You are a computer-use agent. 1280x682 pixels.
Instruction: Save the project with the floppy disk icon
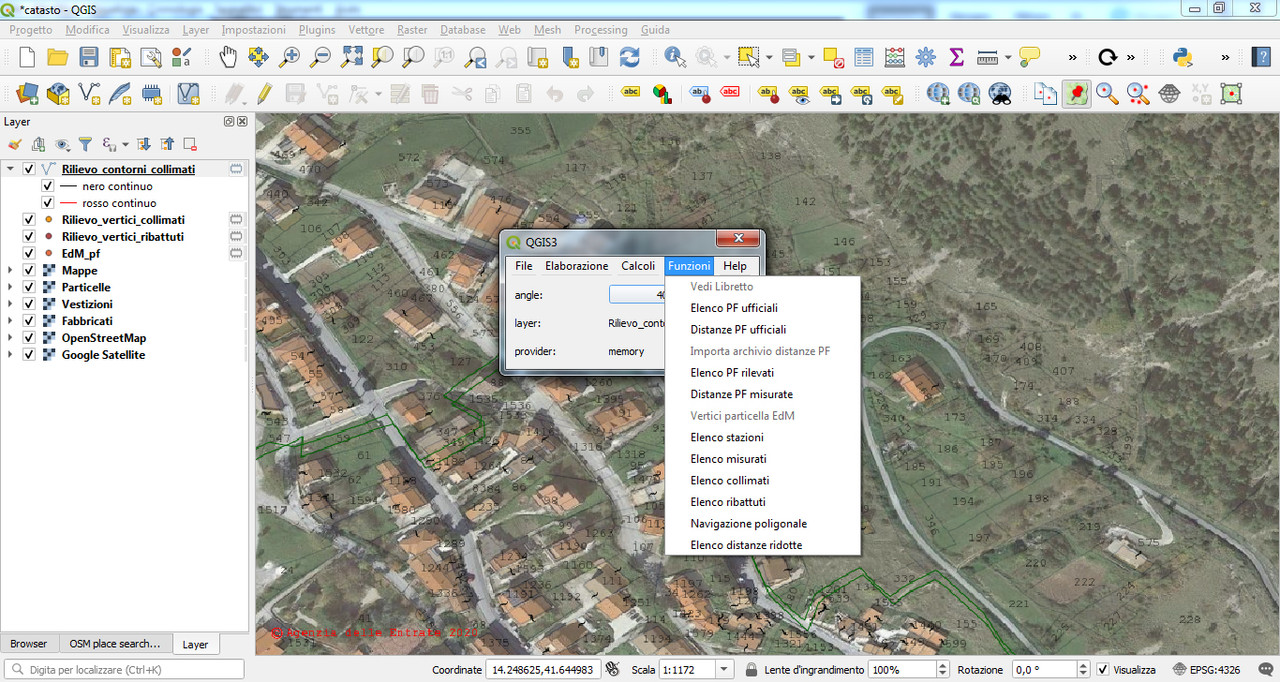(89, 57)
